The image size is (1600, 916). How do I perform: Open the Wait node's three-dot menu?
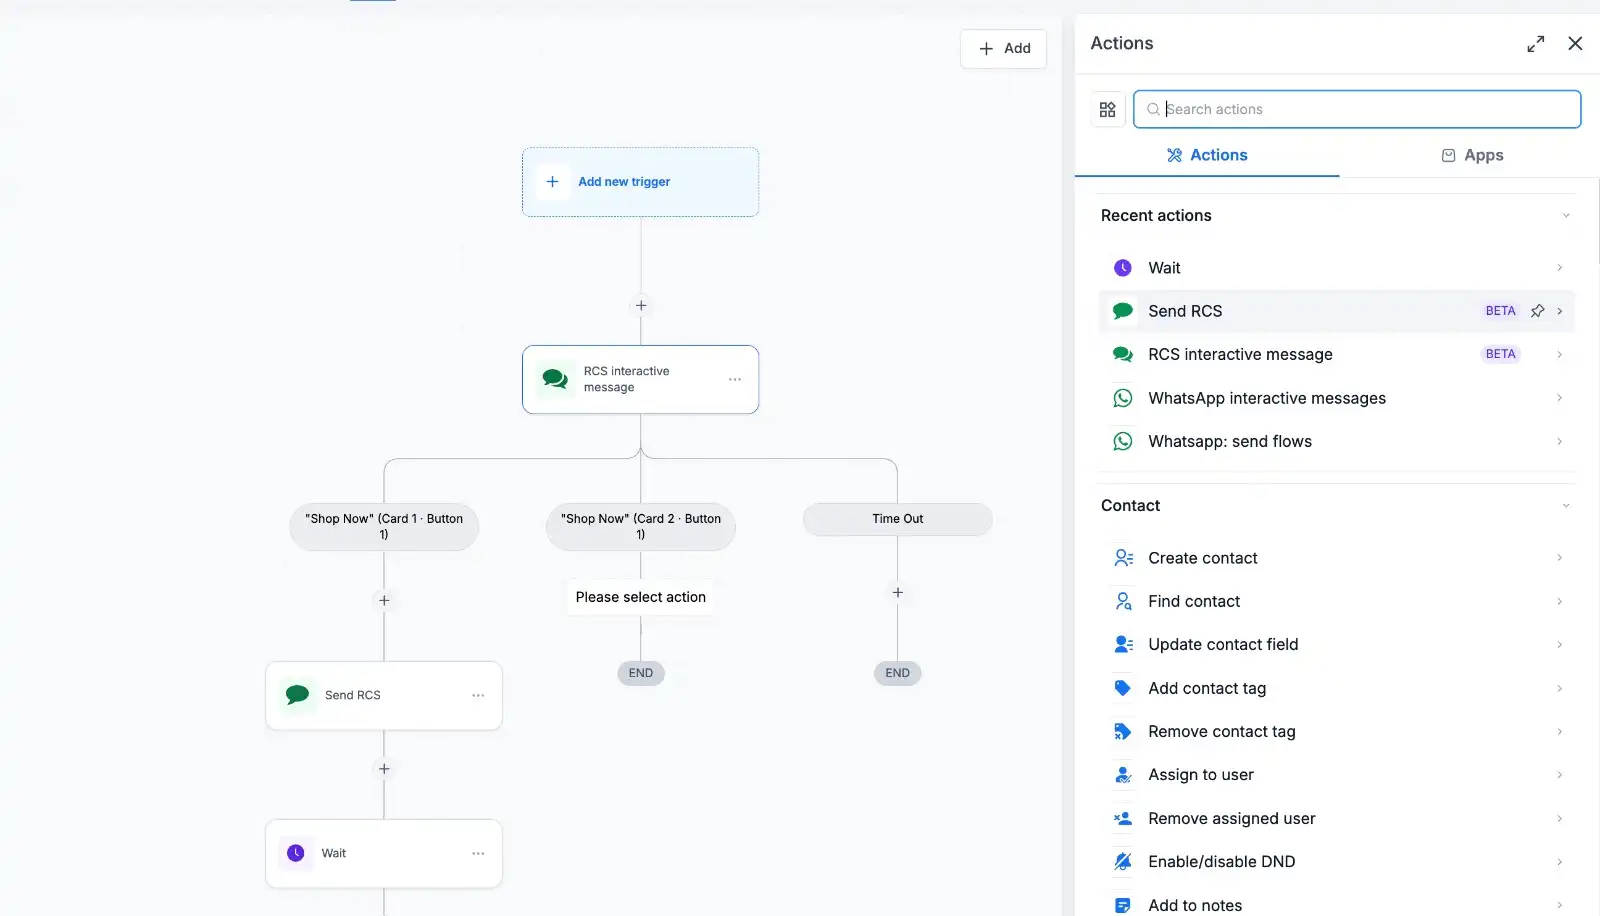coord(478,853)
